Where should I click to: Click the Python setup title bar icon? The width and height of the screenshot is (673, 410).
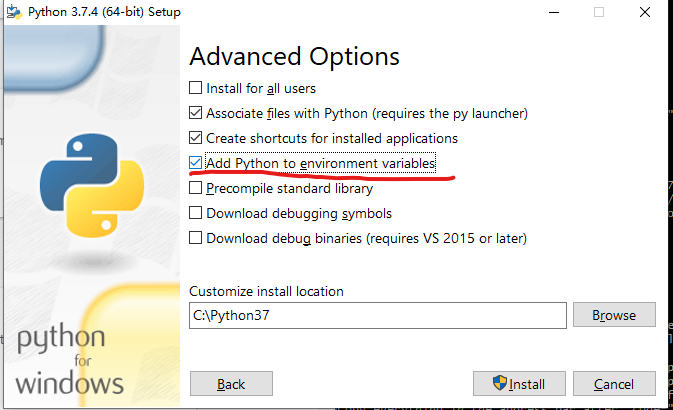[14, 12]
